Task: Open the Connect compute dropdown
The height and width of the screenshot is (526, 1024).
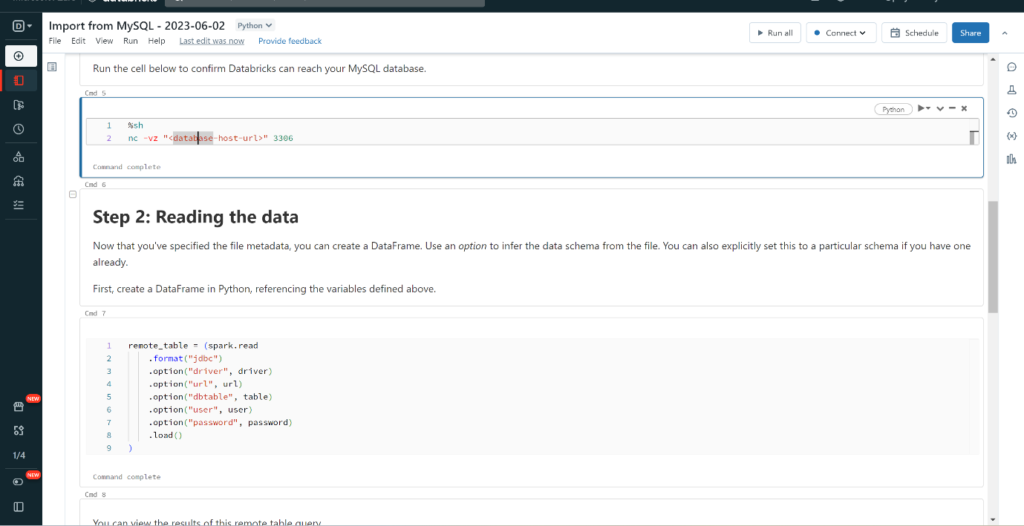Action: coord(840,33)
